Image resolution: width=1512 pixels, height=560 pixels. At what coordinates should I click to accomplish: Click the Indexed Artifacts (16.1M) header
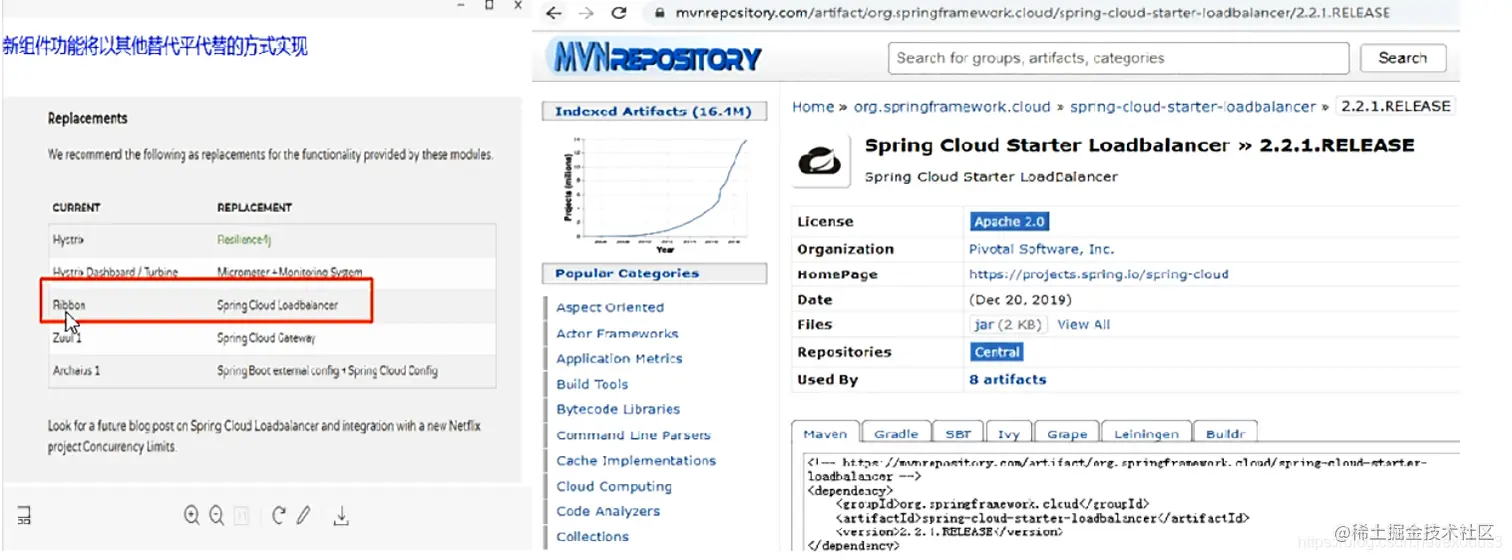click(653, 112)
